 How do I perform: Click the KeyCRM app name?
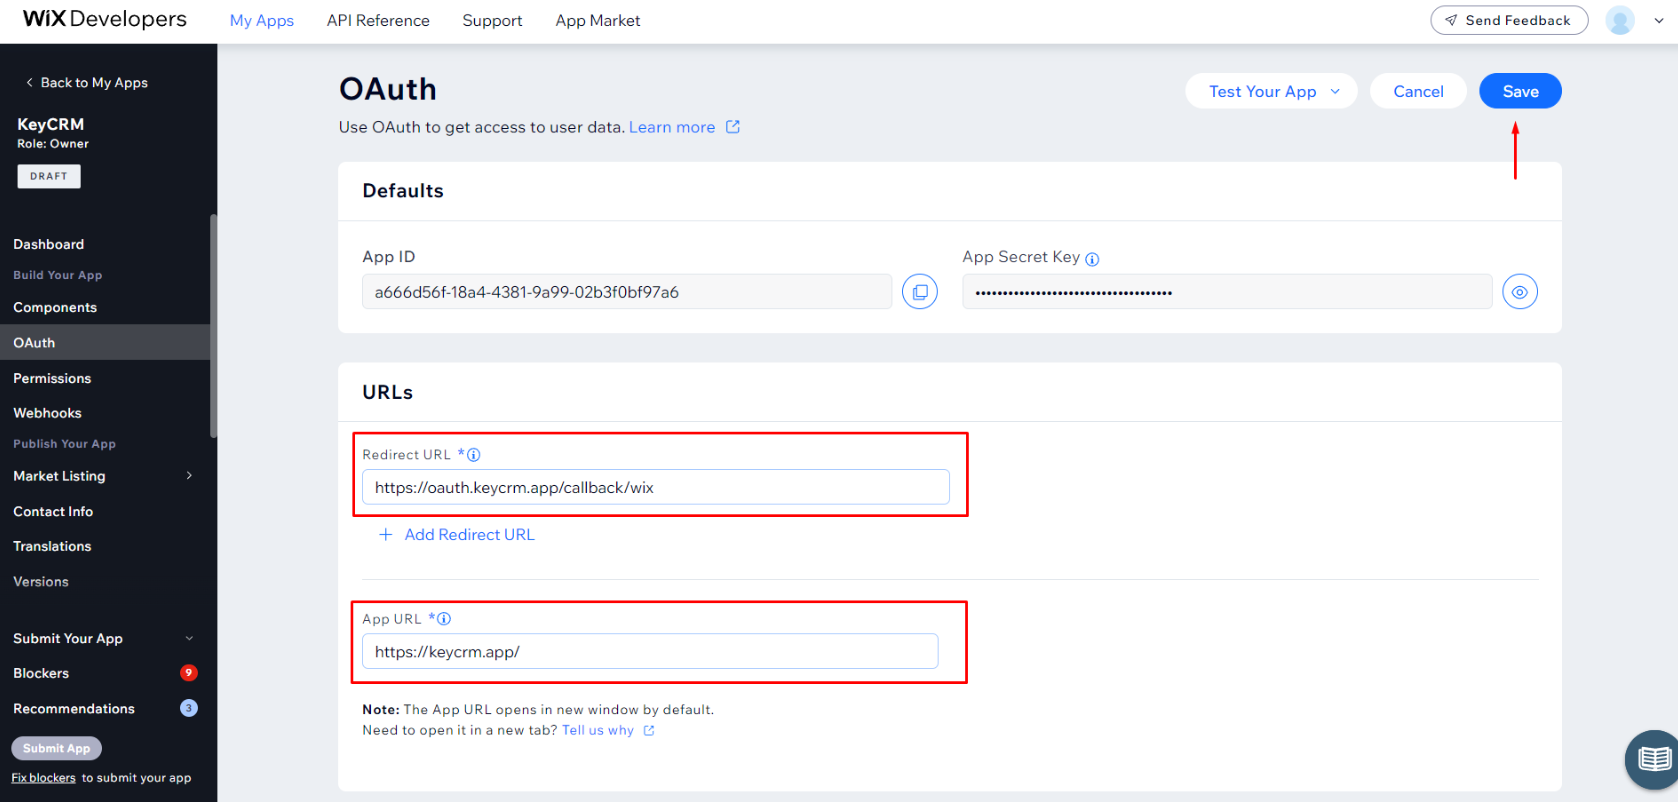[x=51, y=124]
